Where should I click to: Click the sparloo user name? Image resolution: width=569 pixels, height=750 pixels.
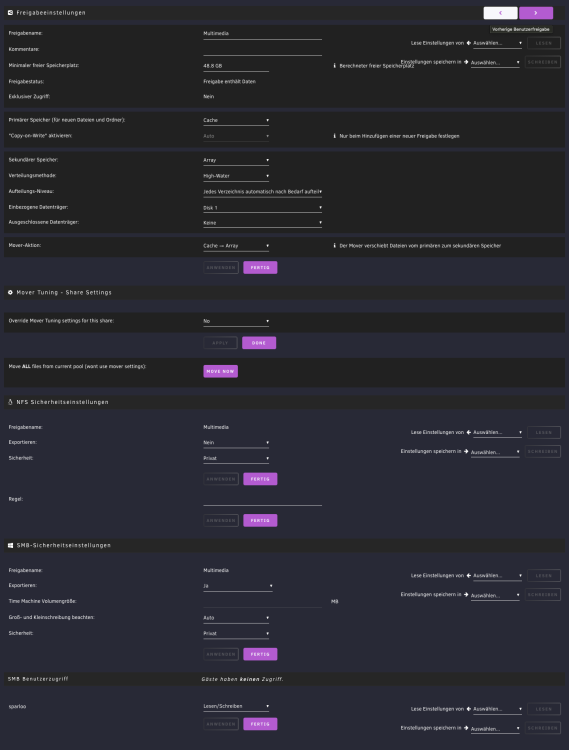point(17,706)
